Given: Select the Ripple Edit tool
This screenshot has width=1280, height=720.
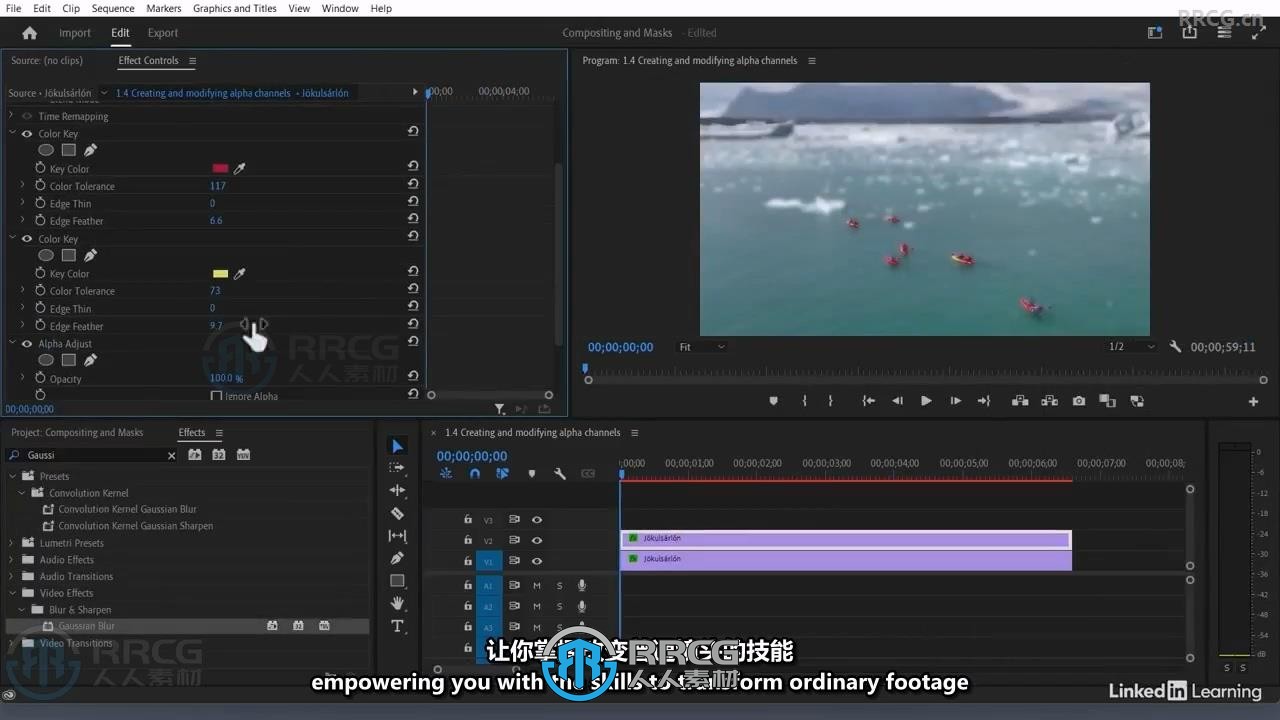Looking at the screenshot, I should coord(397,490).
